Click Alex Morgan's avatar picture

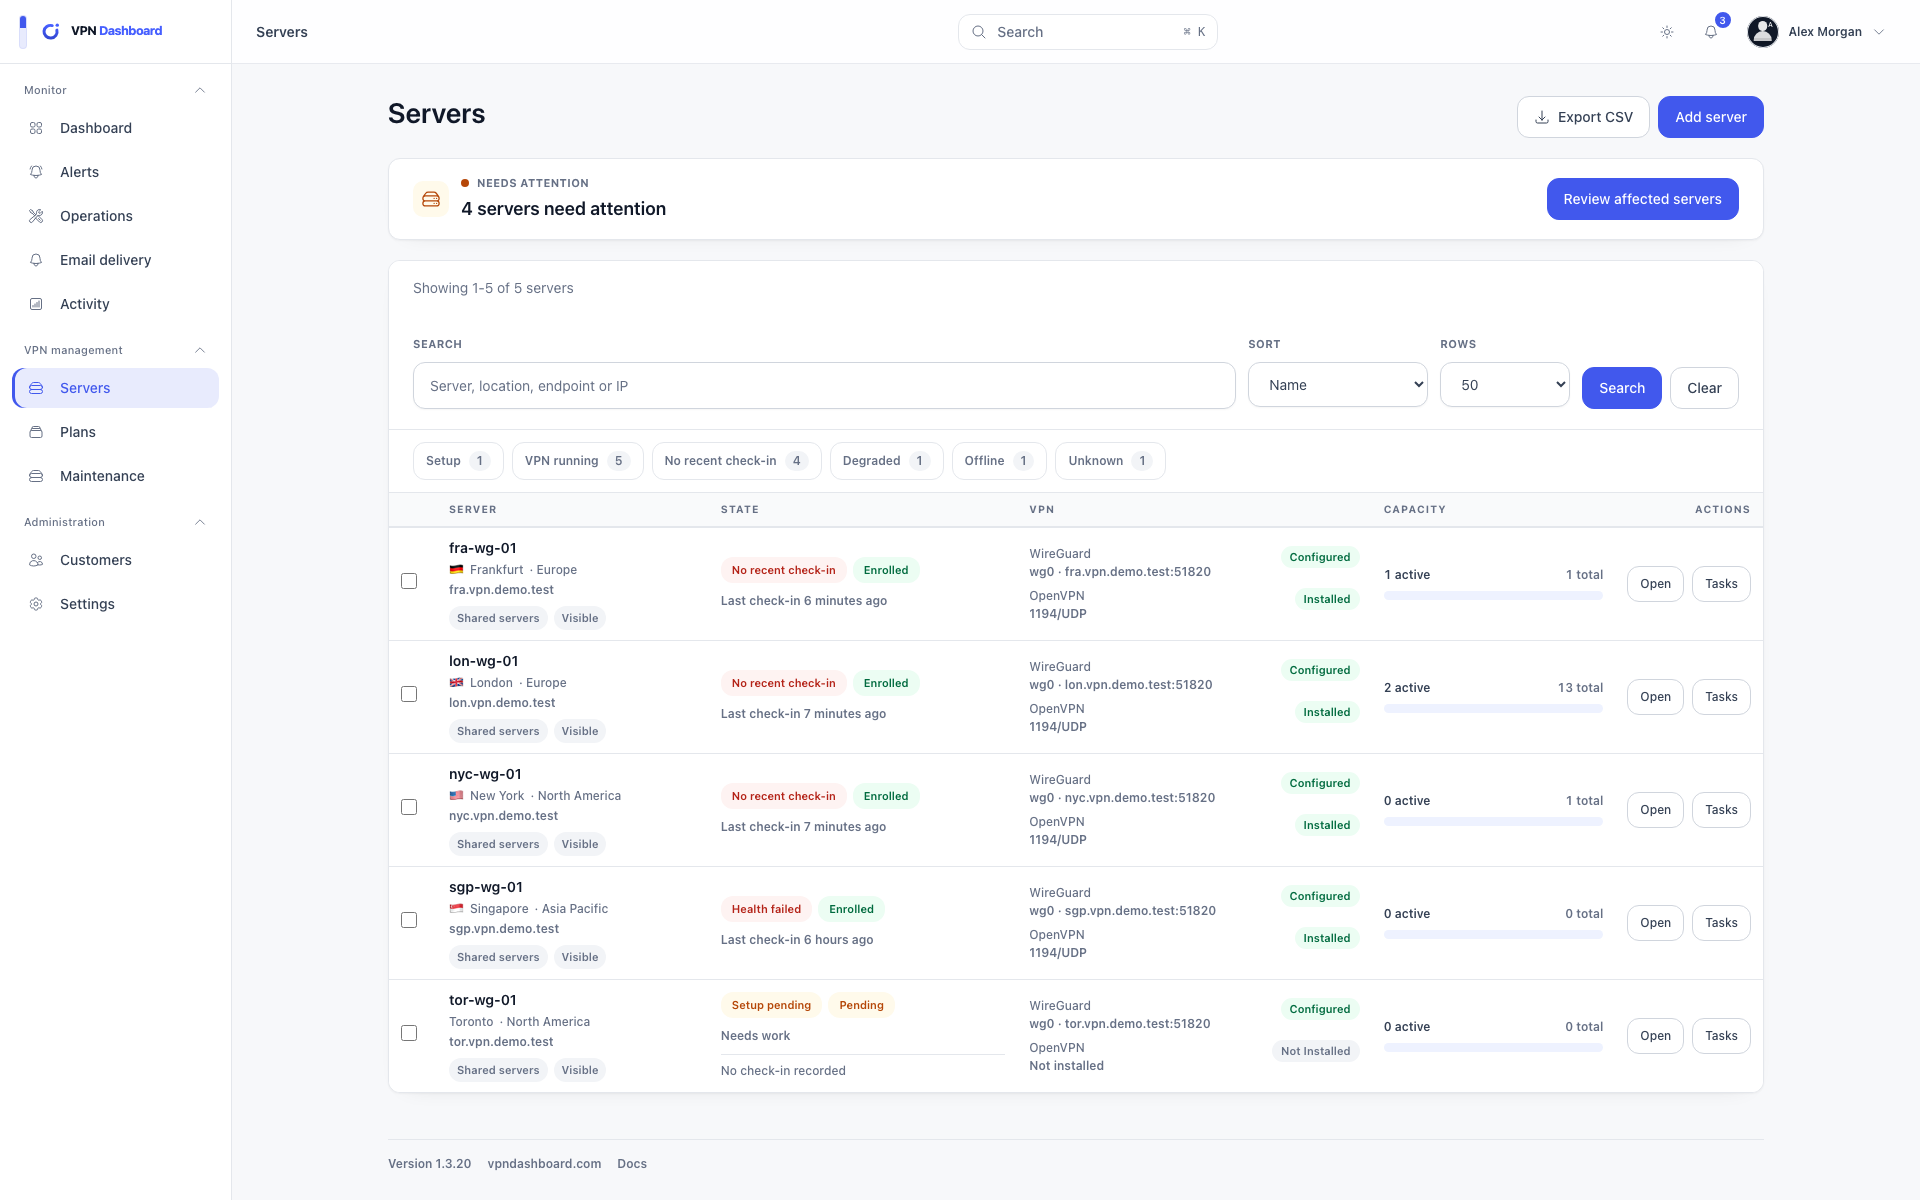(1762, 32)
